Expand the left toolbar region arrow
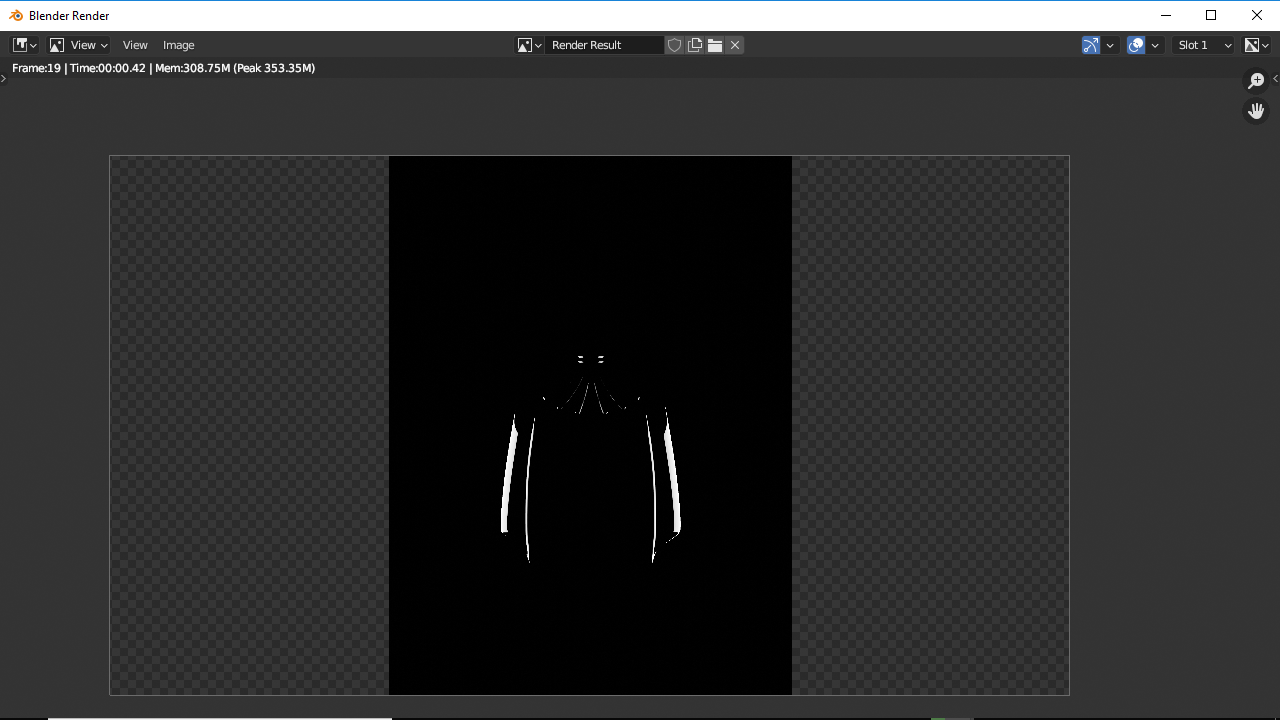This screenshot has width=1280, height=720. [x=3, y=78]
